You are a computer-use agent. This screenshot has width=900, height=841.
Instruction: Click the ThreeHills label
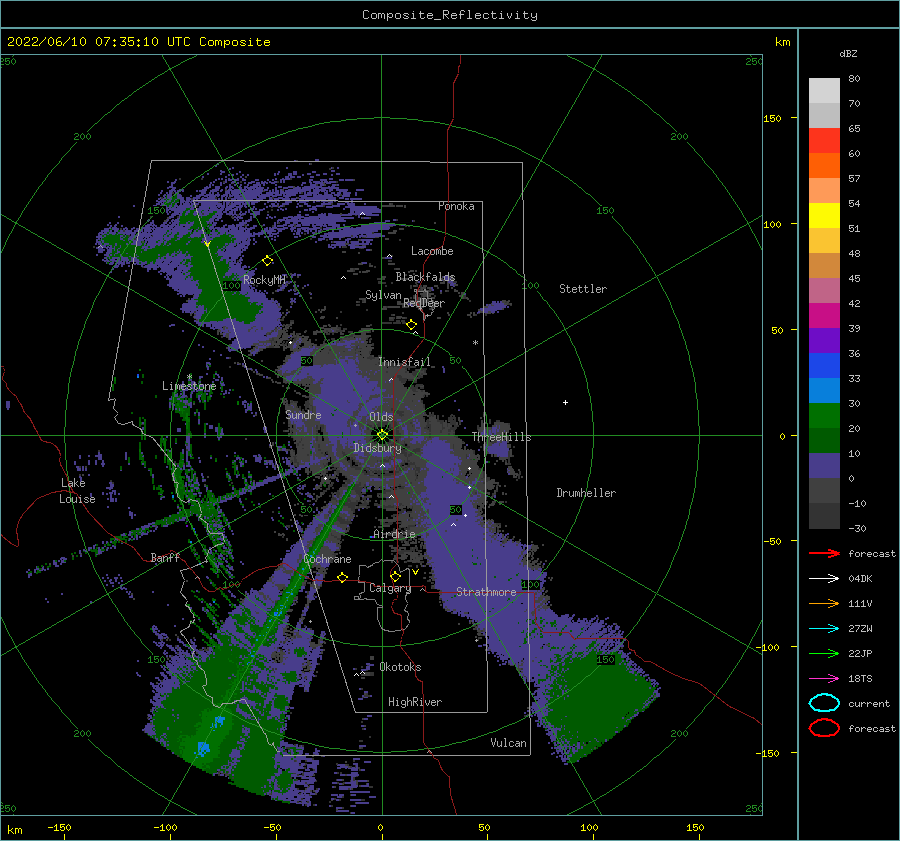click(501, 437)
